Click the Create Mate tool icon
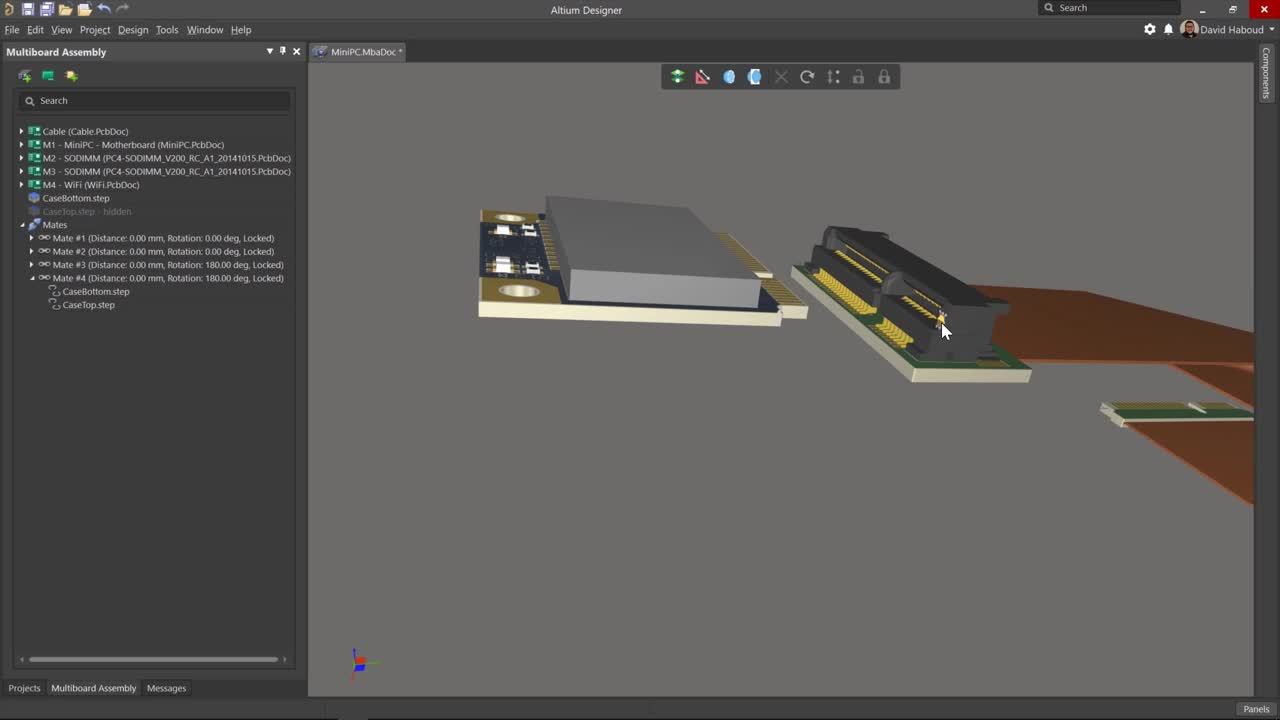1280x720 pixels. coord(677,77)
